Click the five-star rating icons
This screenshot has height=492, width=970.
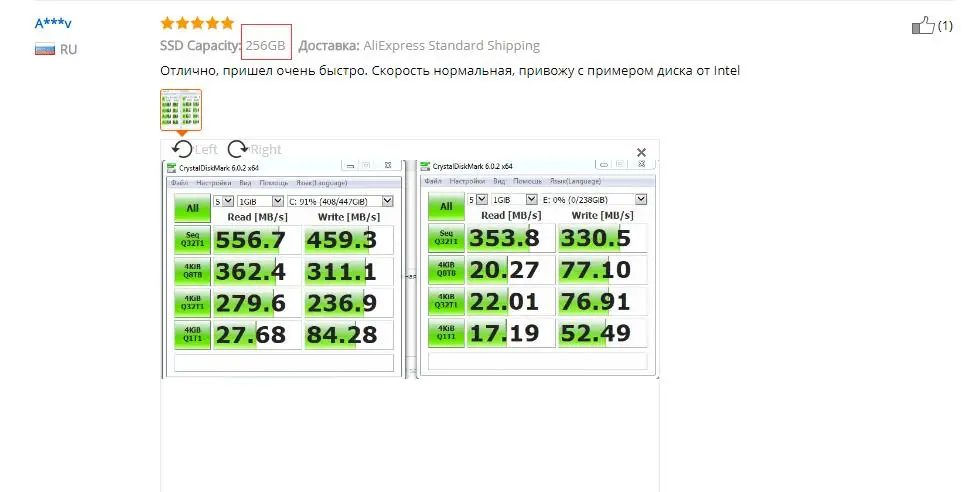pos(197,23)
